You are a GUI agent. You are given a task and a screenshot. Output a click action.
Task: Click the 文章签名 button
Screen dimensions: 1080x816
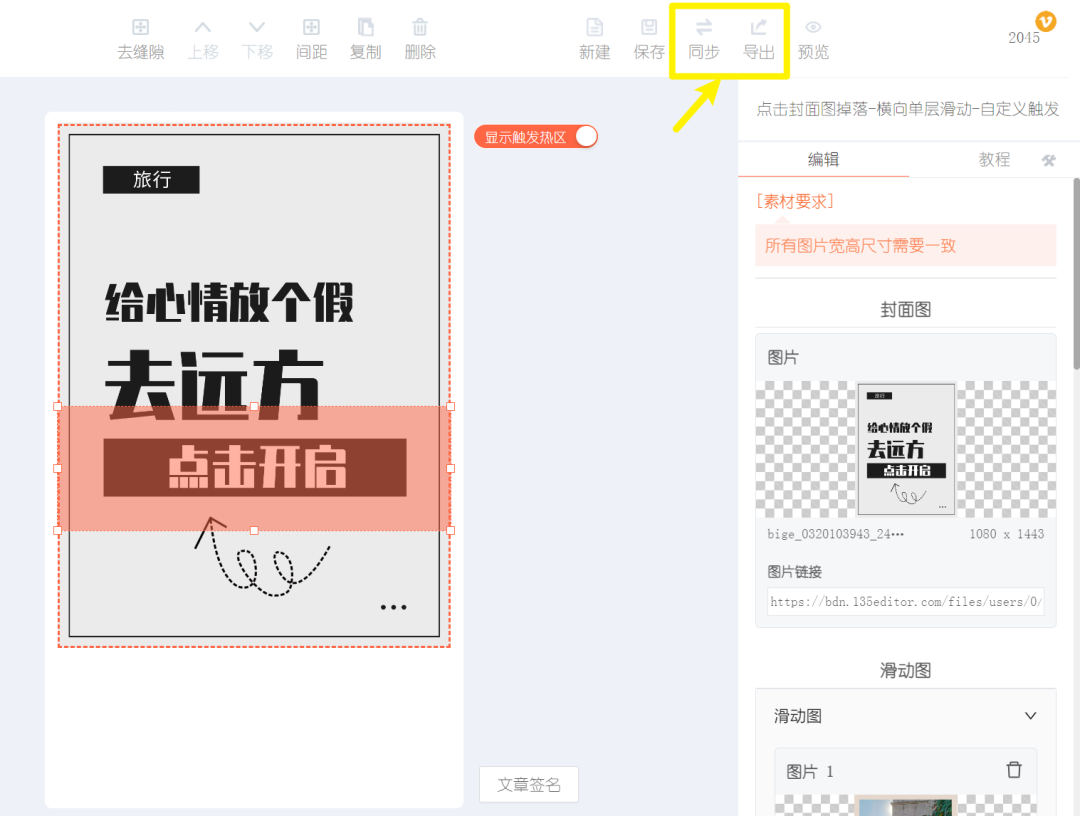coord(529,784)
